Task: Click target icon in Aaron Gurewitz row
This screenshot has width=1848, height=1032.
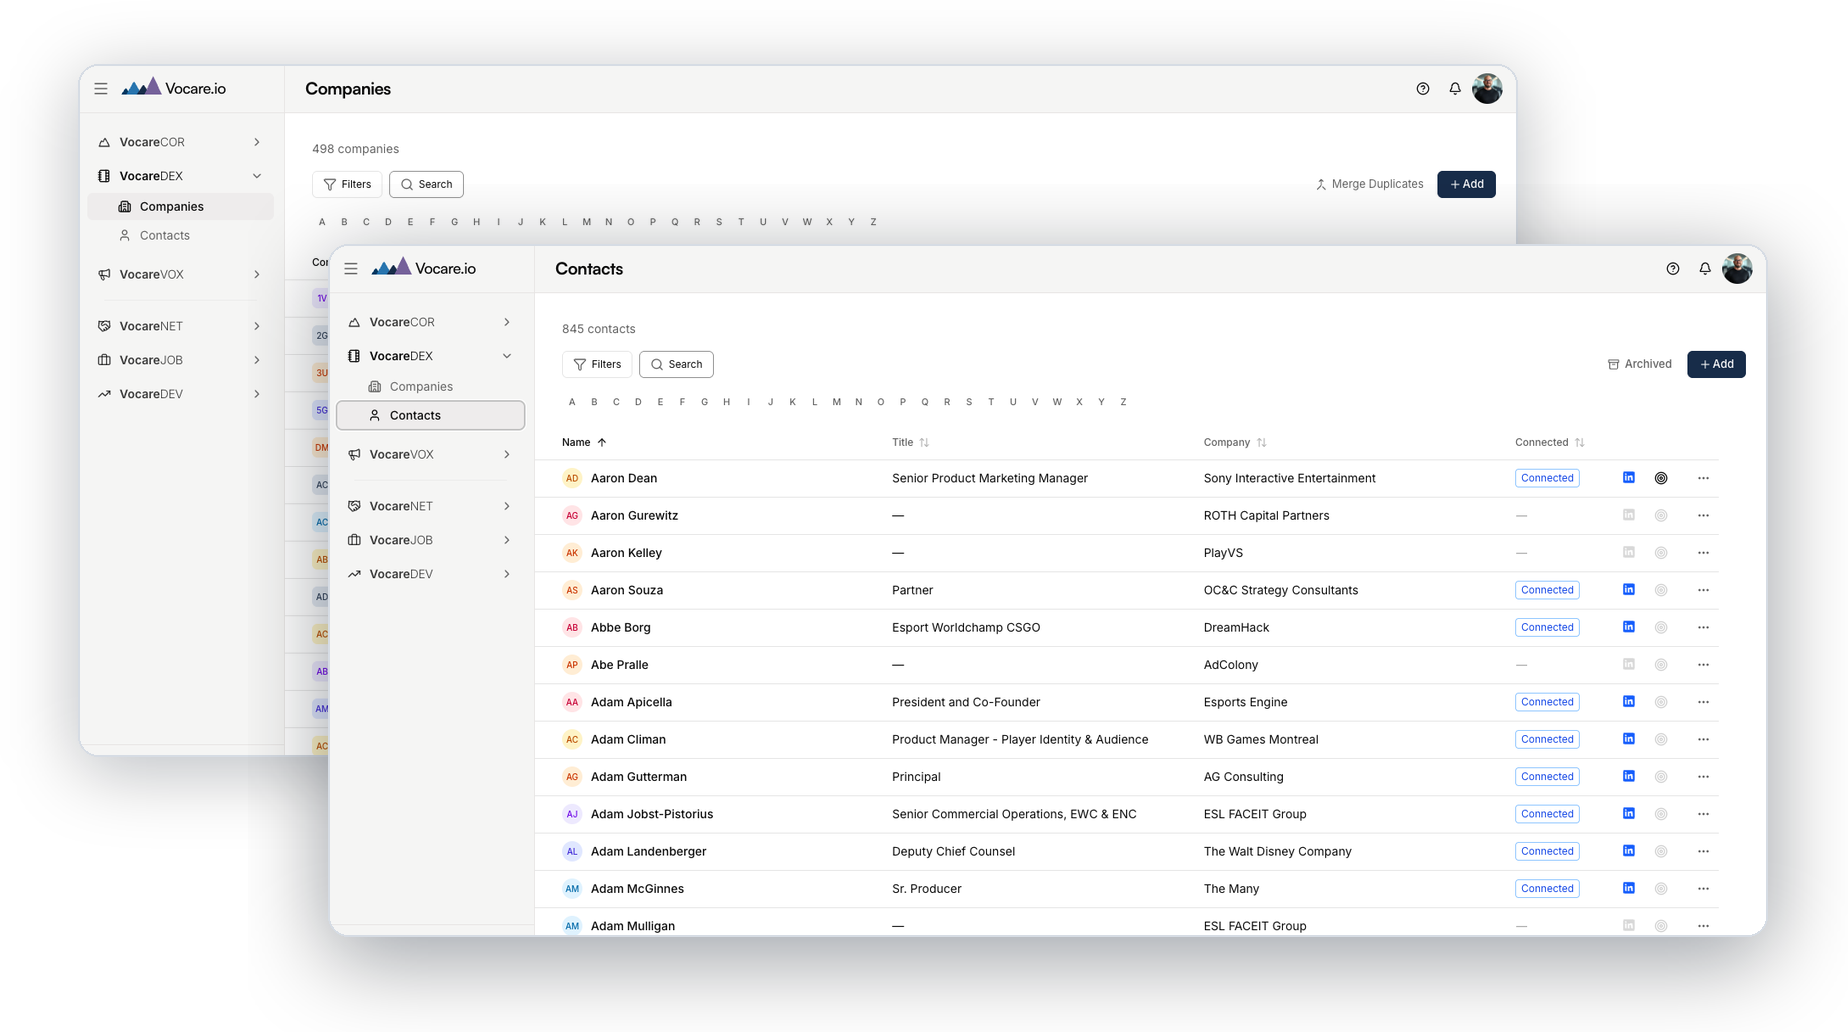Action: pyautogui.click(x=1661, y=515)
